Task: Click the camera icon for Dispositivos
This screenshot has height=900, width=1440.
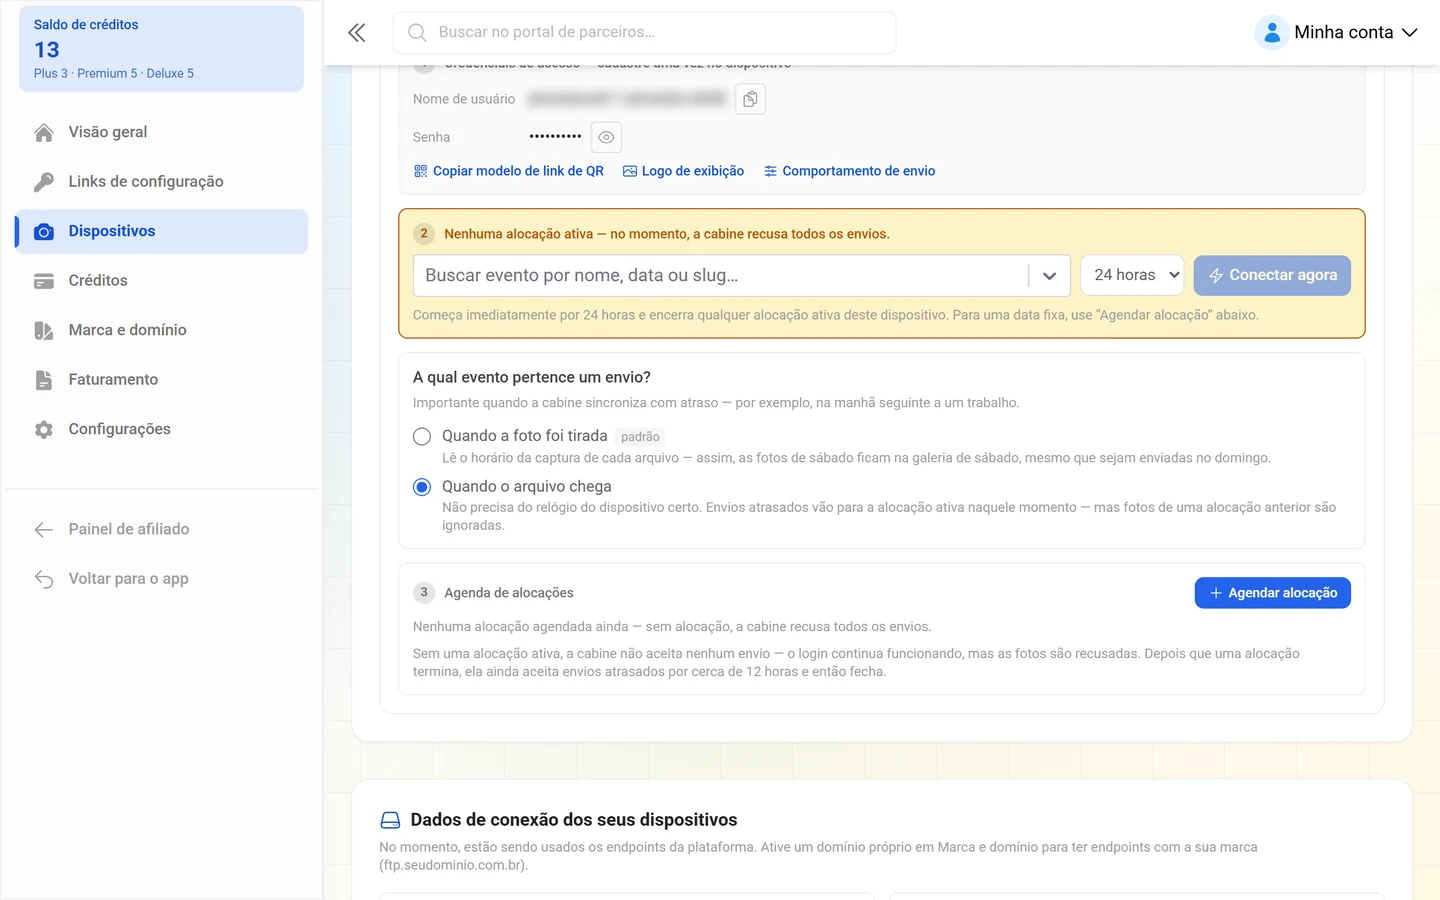Action: [x=44, y=231]
